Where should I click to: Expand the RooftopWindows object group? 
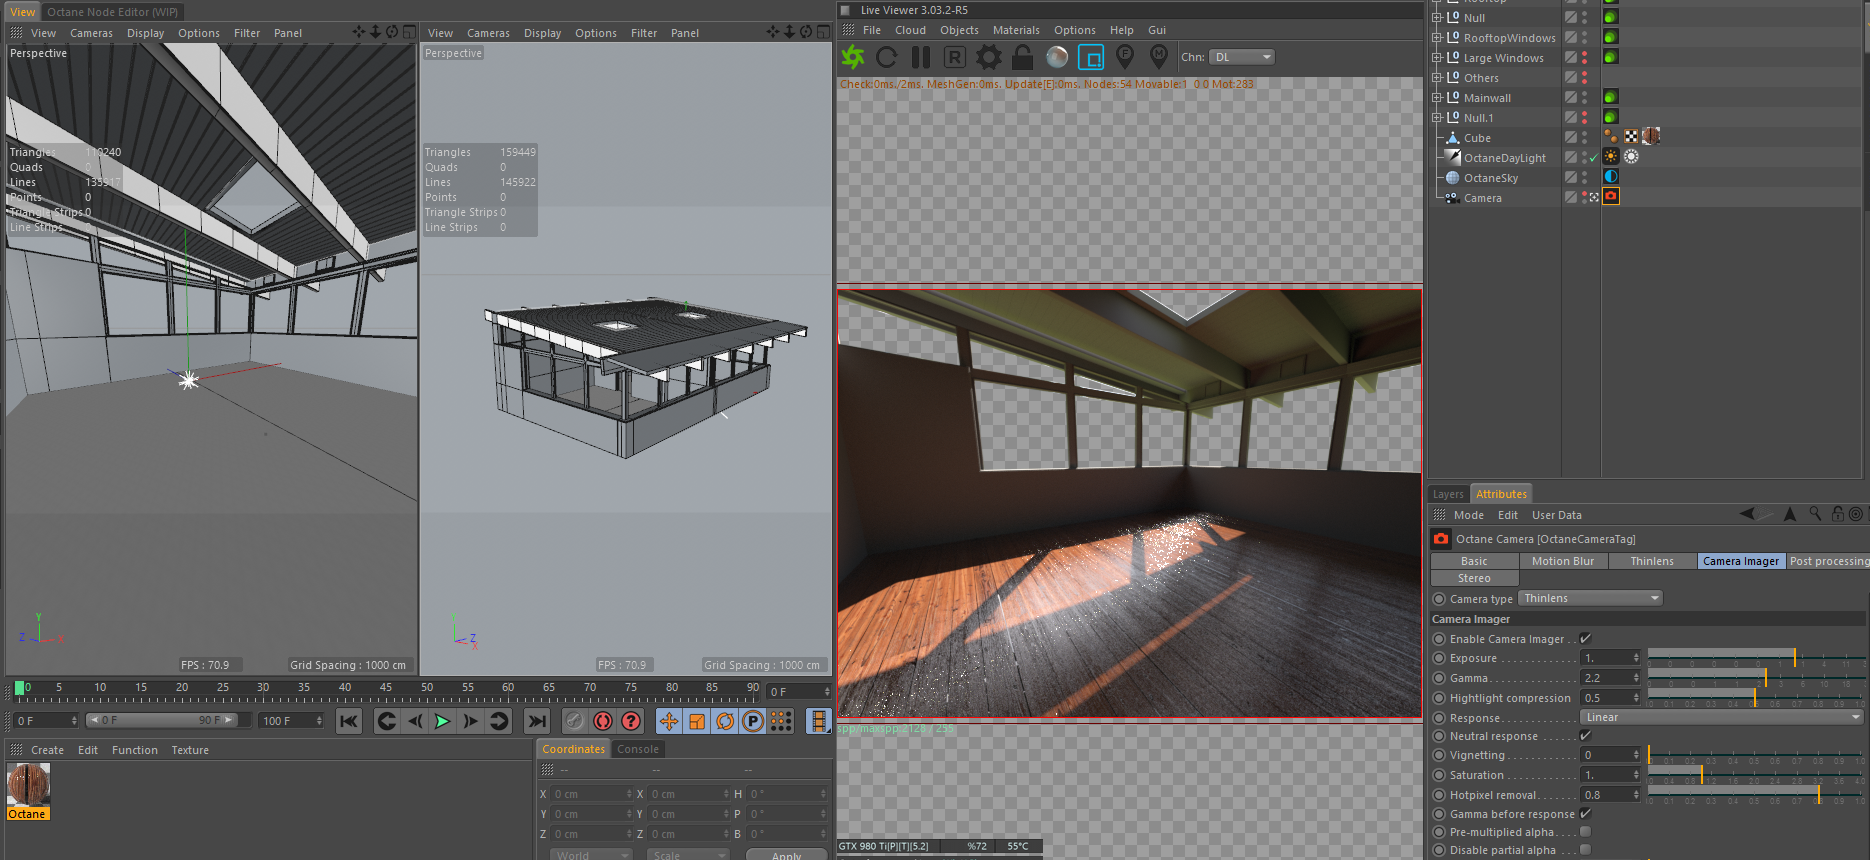click(1437, 38)
